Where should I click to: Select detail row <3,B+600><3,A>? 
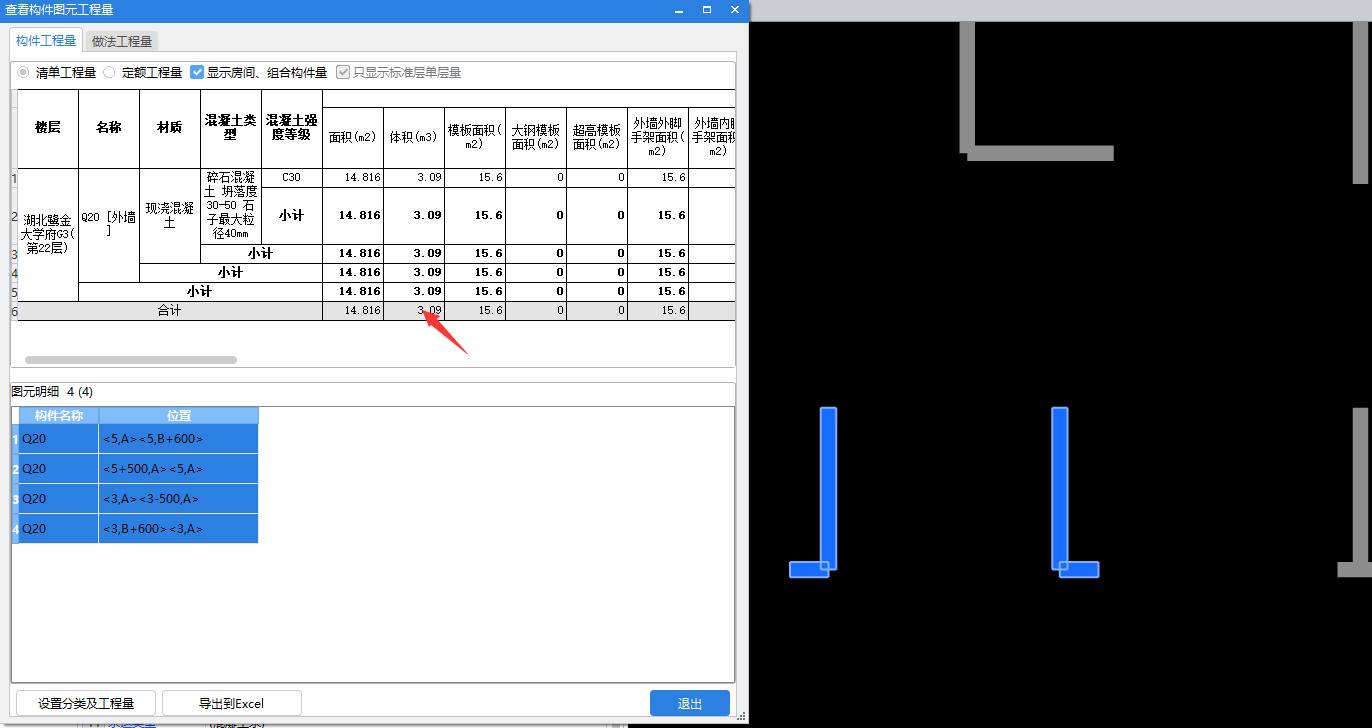135,528
